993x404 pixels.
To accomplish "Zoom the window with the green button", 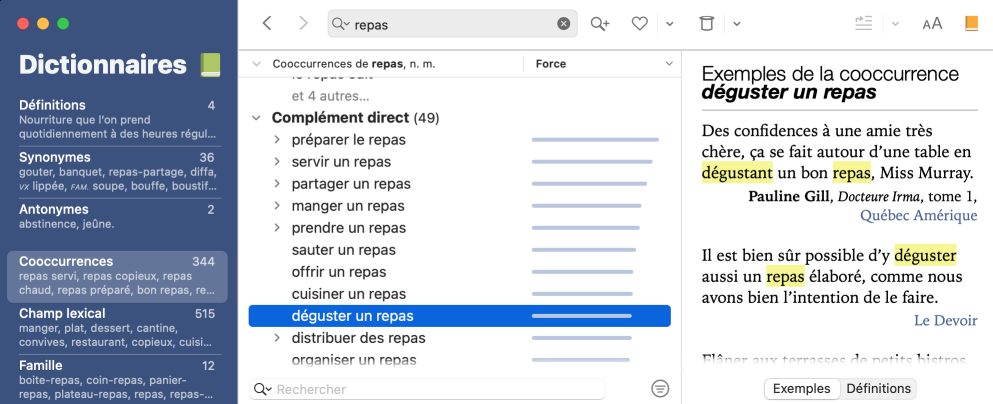I will coord(63,24).
